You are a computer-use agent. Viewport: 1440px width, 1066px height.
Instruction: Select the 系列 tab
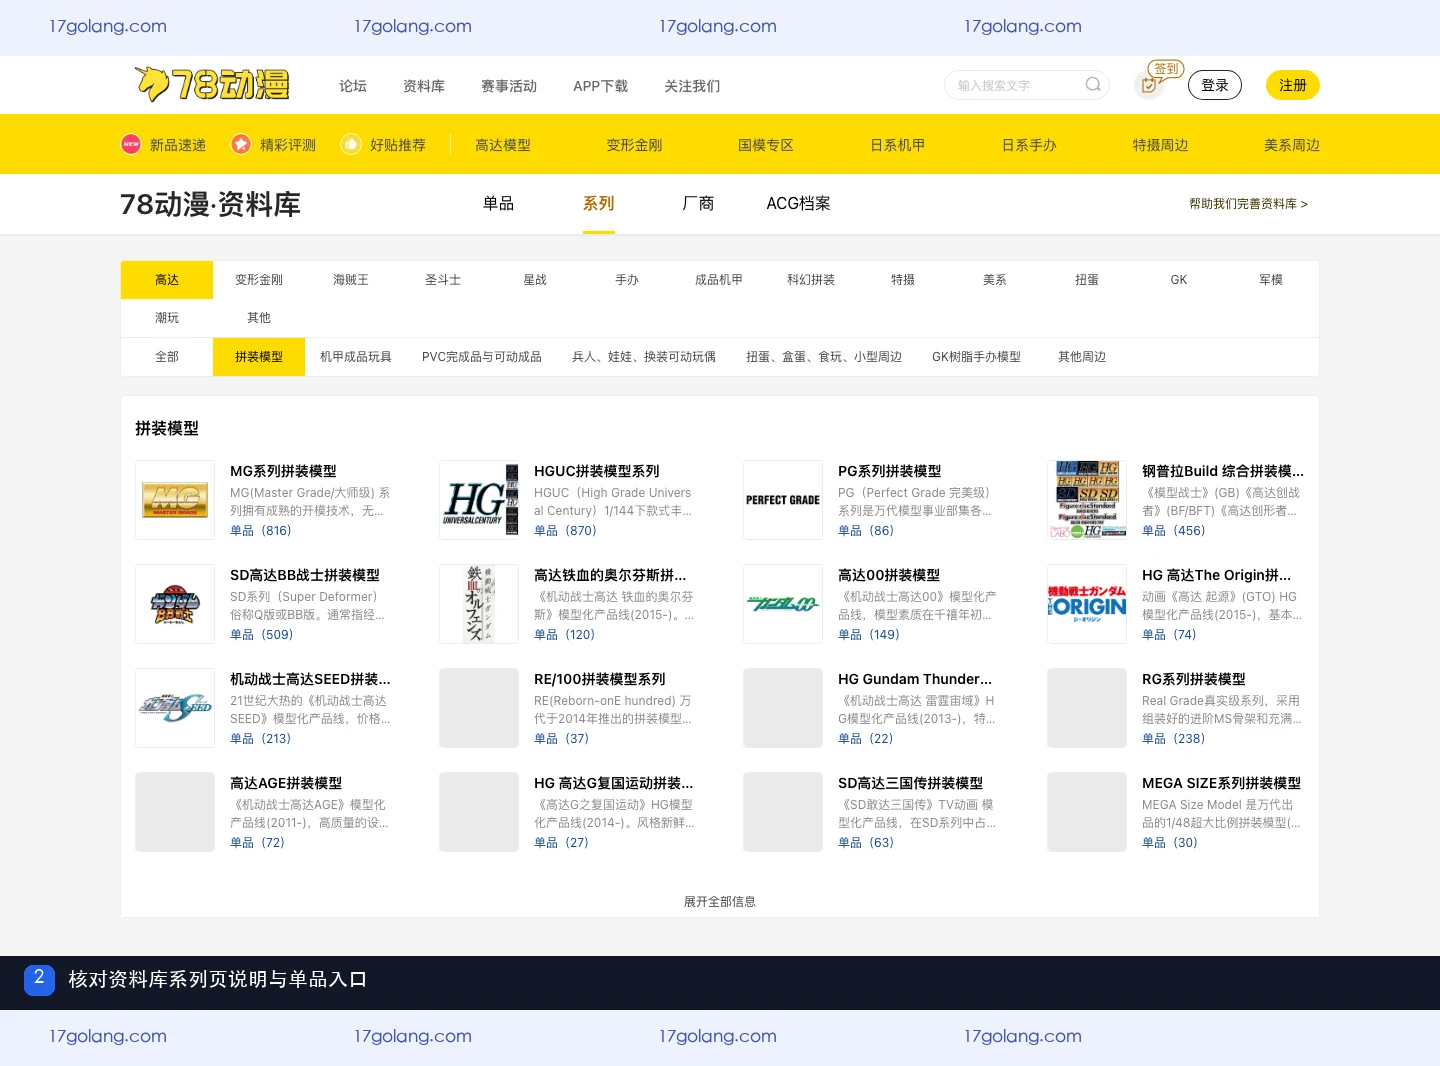(x=599, y=203)
